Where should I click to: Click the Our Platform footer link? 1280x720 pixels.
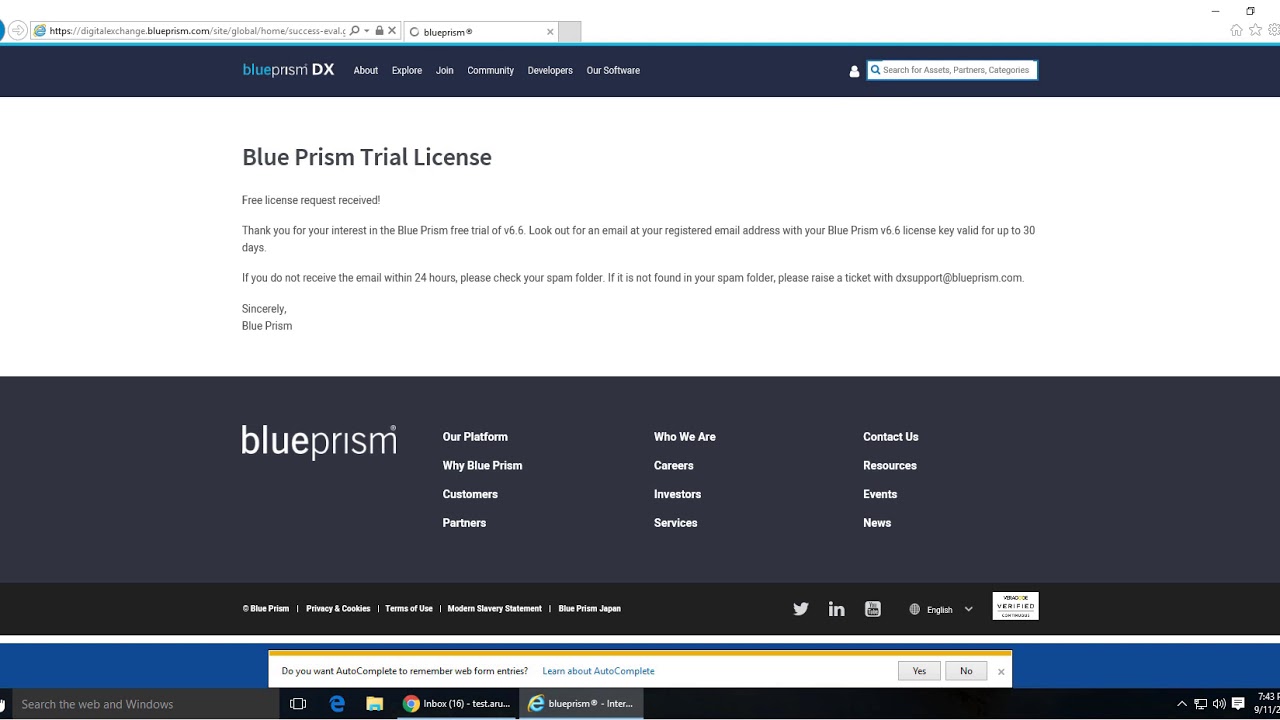coord(475,437)
